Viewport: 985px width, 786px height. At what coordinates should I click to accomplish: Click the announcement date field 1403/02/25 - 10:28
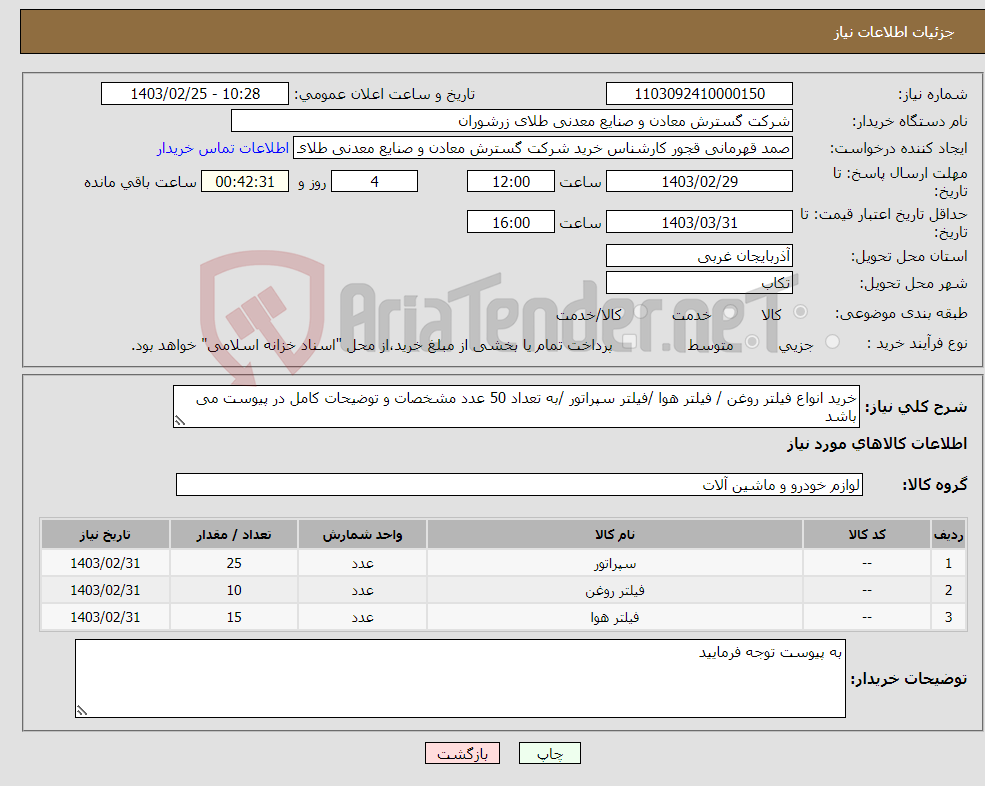tap(195, 94)
